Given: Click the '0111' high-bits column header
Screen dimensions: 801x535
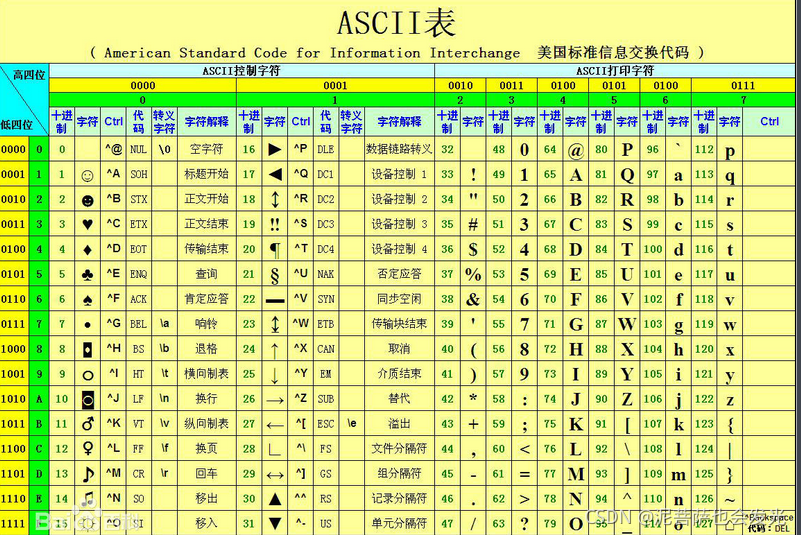Looking at the screenshot, I should 743,86.
